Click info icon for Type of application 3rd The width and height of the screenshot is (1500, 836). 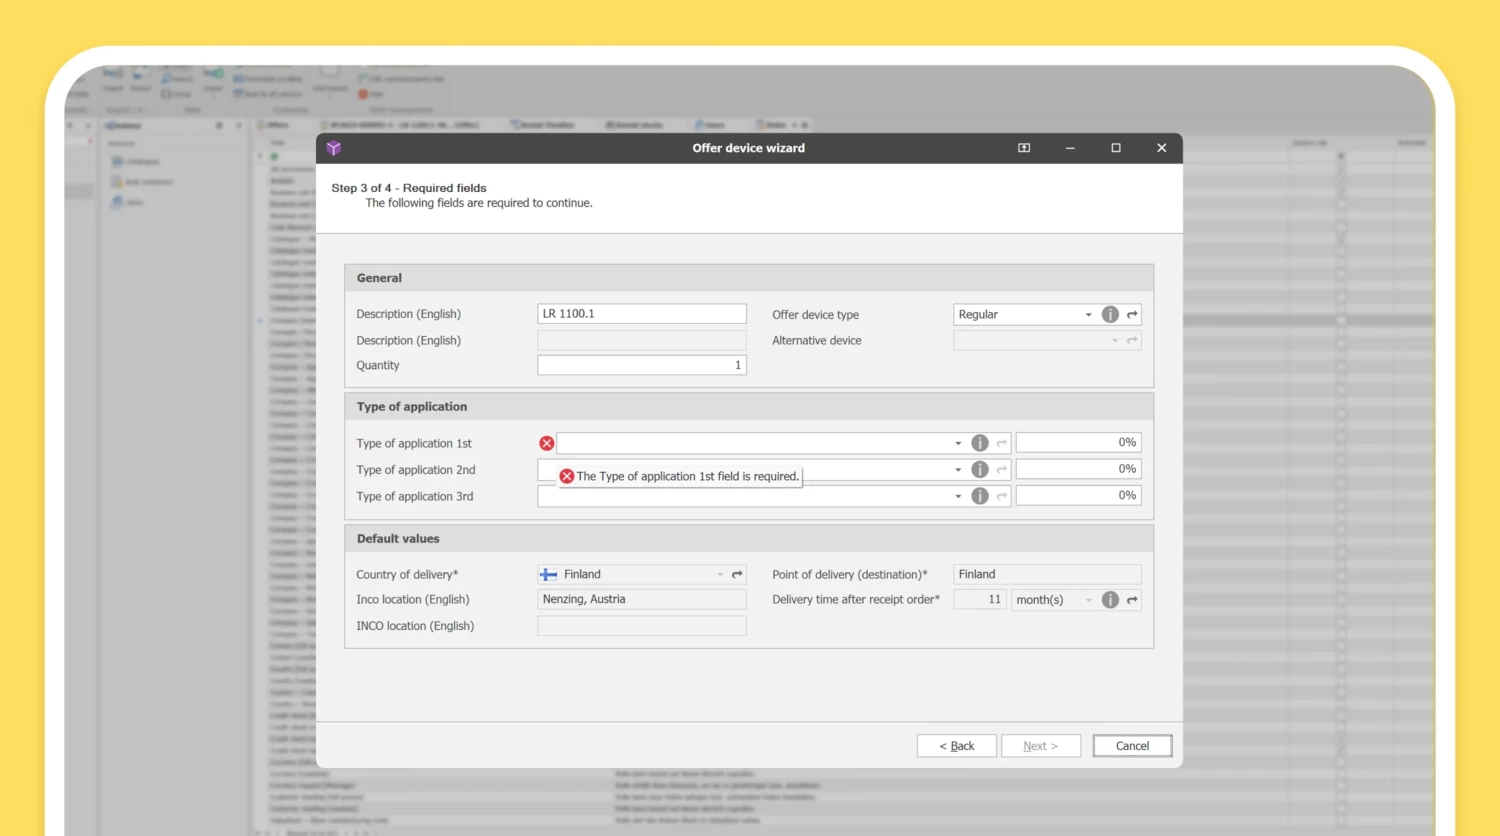pos(980,496)
